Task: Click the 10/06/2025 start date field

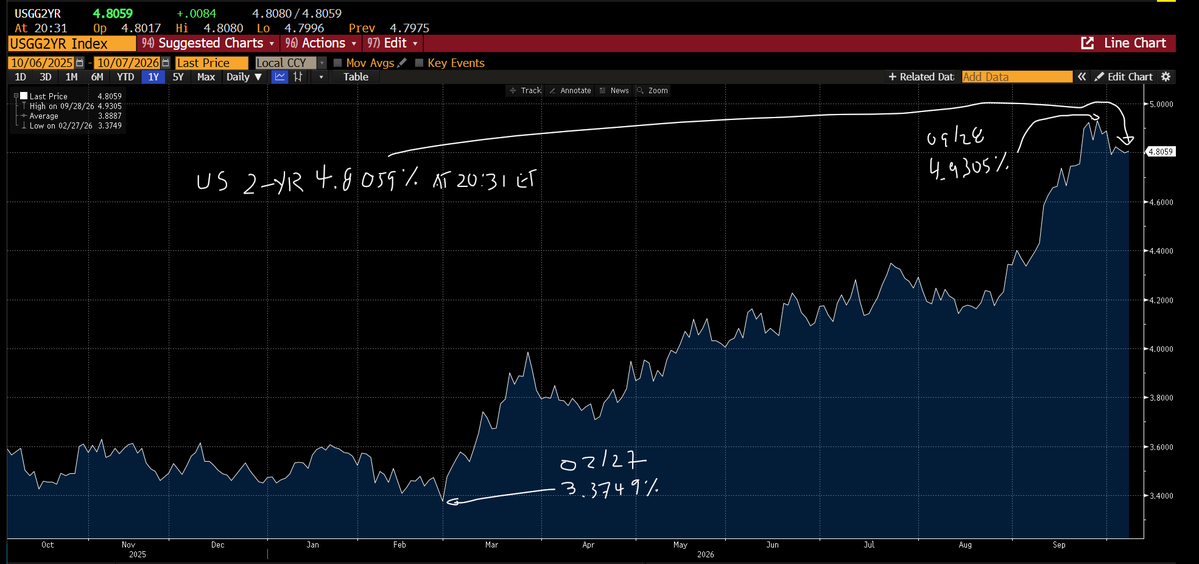Action: pos(41,63)
